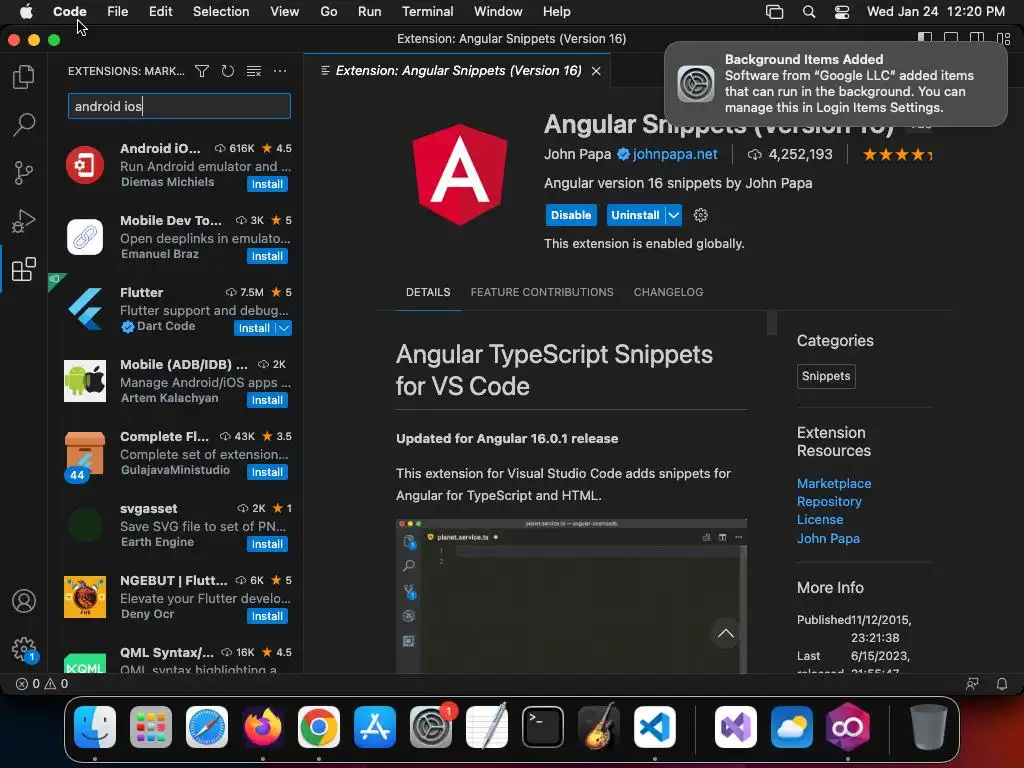Image resolution: width=1024 pixels, height=768 pixels.
Task: Select the Extensions view icon
Action: click(x=24, y=269)
